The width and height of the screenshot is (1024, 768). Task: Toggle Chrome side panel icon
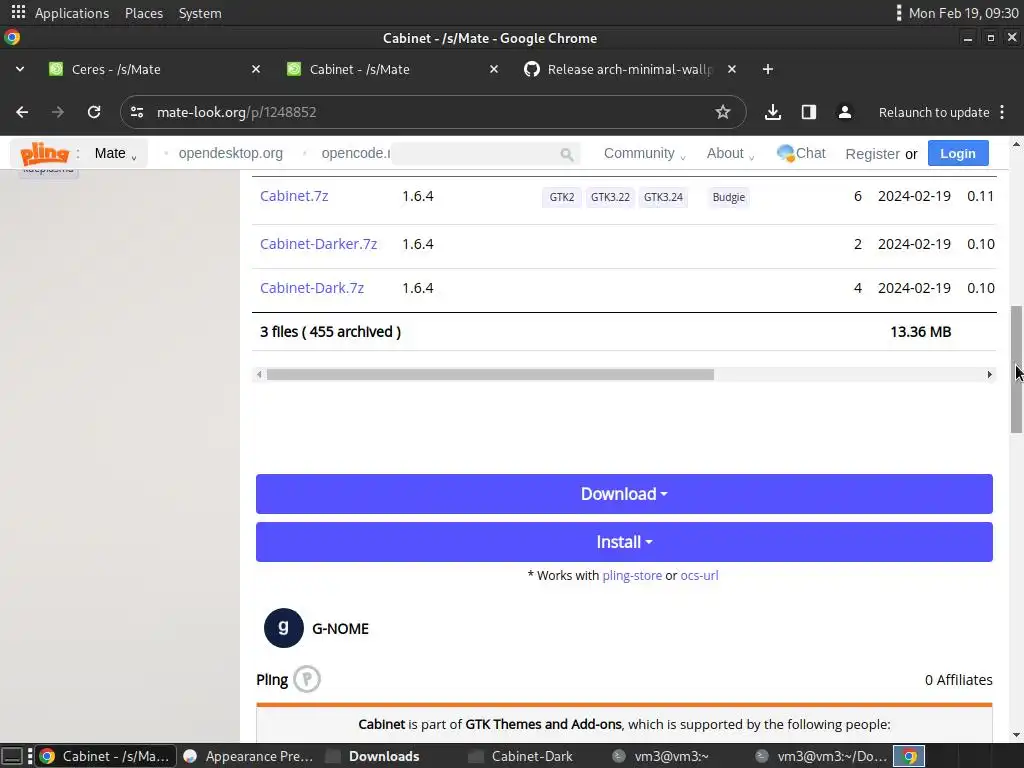(808, 112)
